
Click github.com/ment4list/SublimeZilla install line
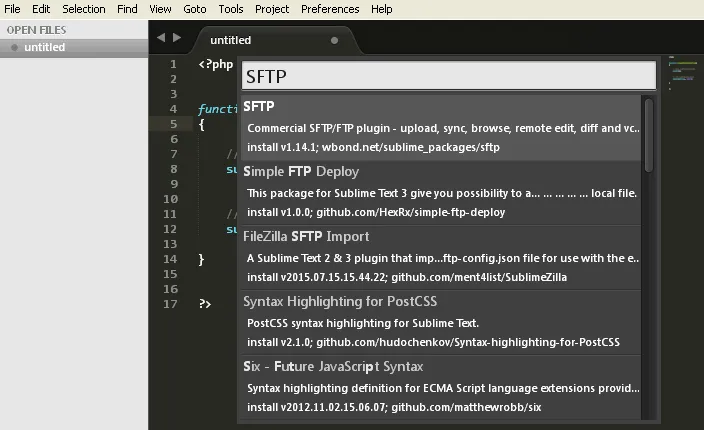coord(407,277)
